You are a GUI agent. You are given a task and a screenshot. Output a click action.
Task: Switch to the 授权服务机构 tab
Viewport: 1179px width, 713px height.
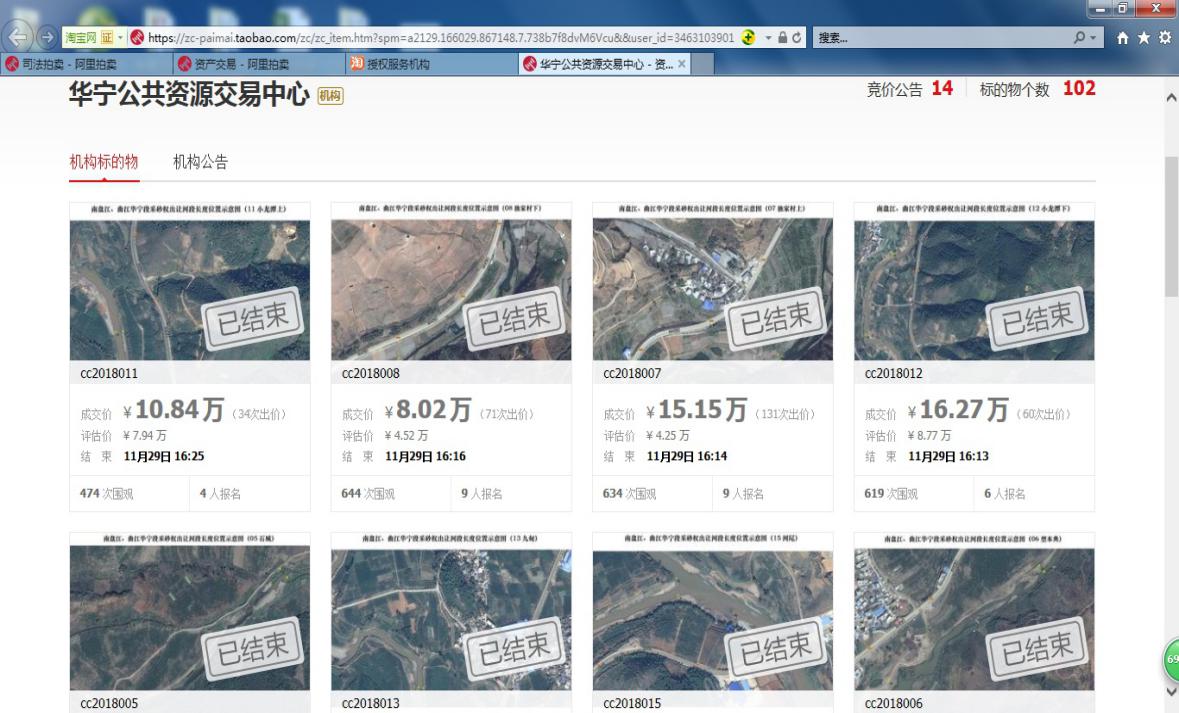[x=432, y=64]
